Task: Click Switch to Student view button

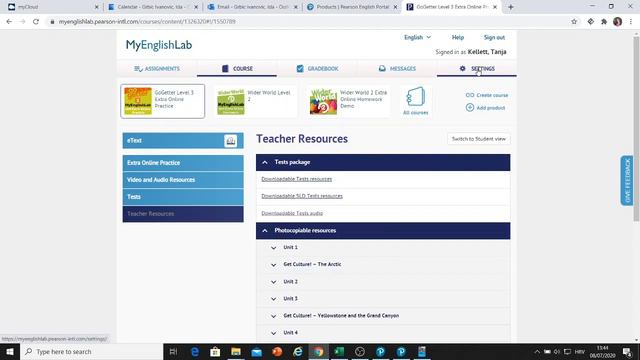Action: (x=478, y=139)
